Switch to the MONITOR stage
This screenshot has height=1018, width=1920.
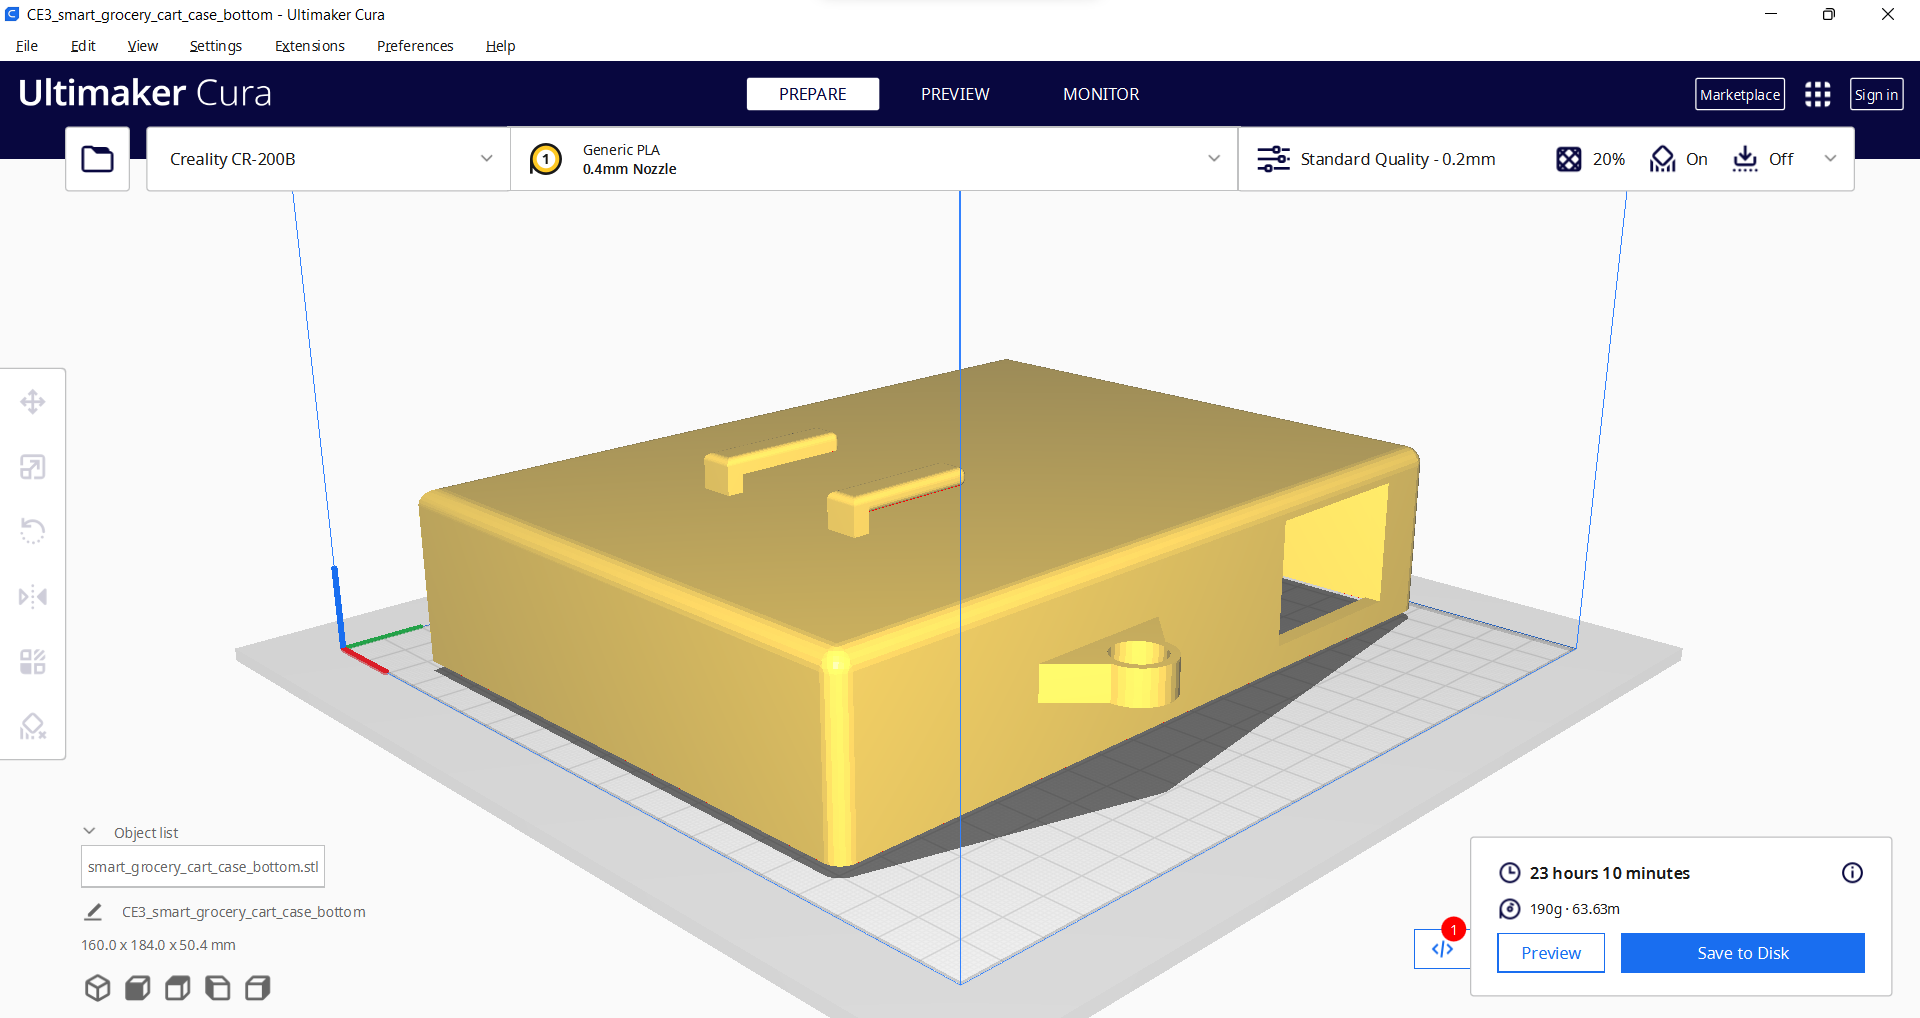click(x=1101, y=94)
